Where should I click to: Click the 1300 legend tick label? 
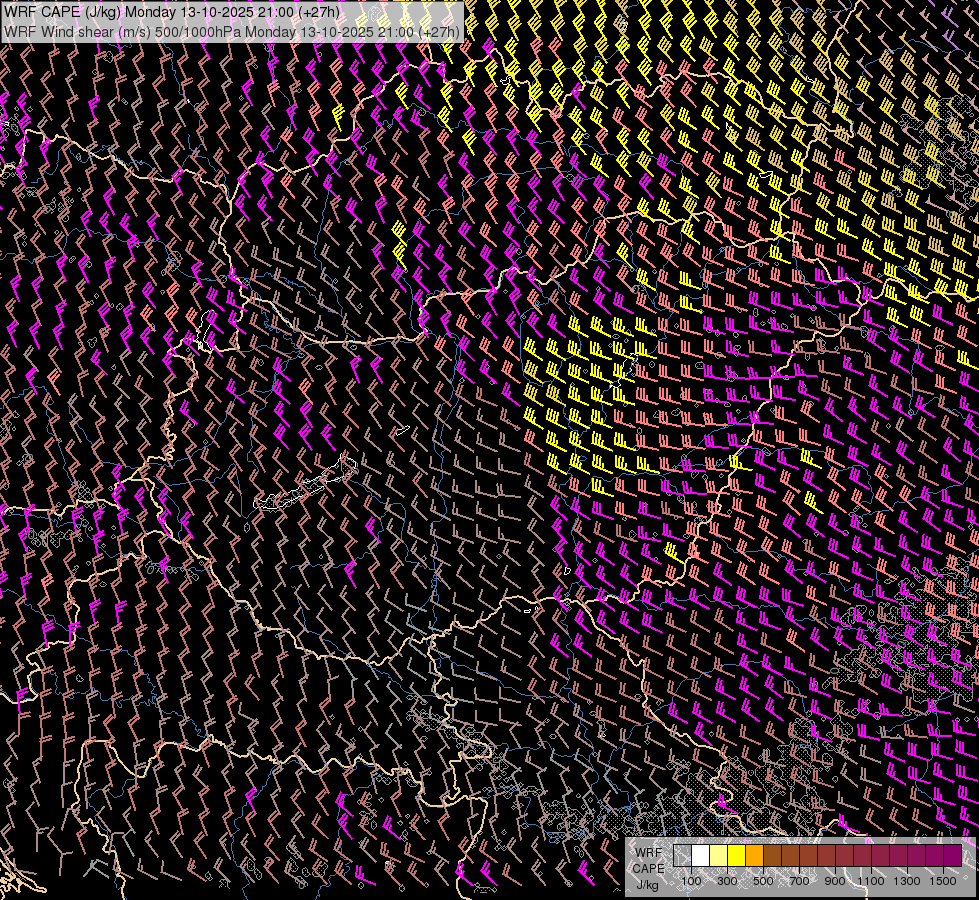coord(907,881)
